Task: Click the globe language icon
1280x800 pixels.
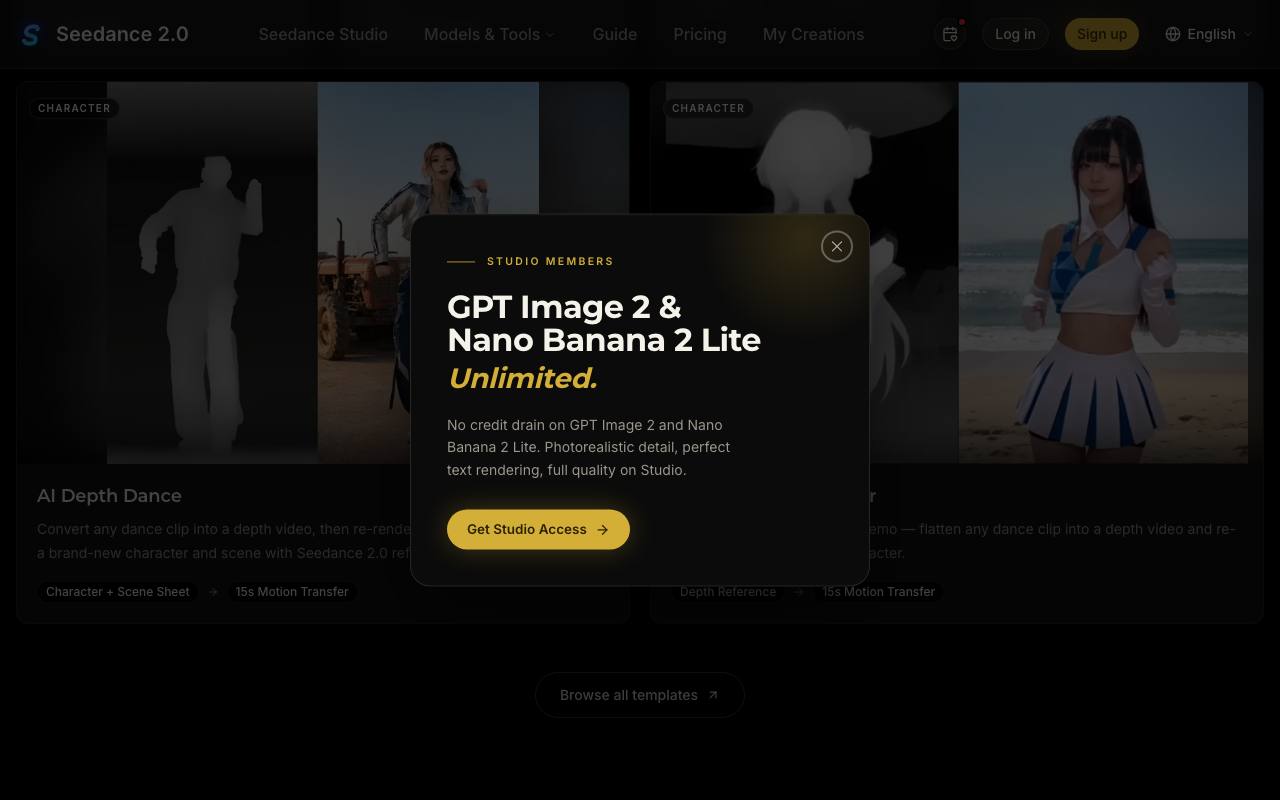Action: click(x=1173, y=34)
